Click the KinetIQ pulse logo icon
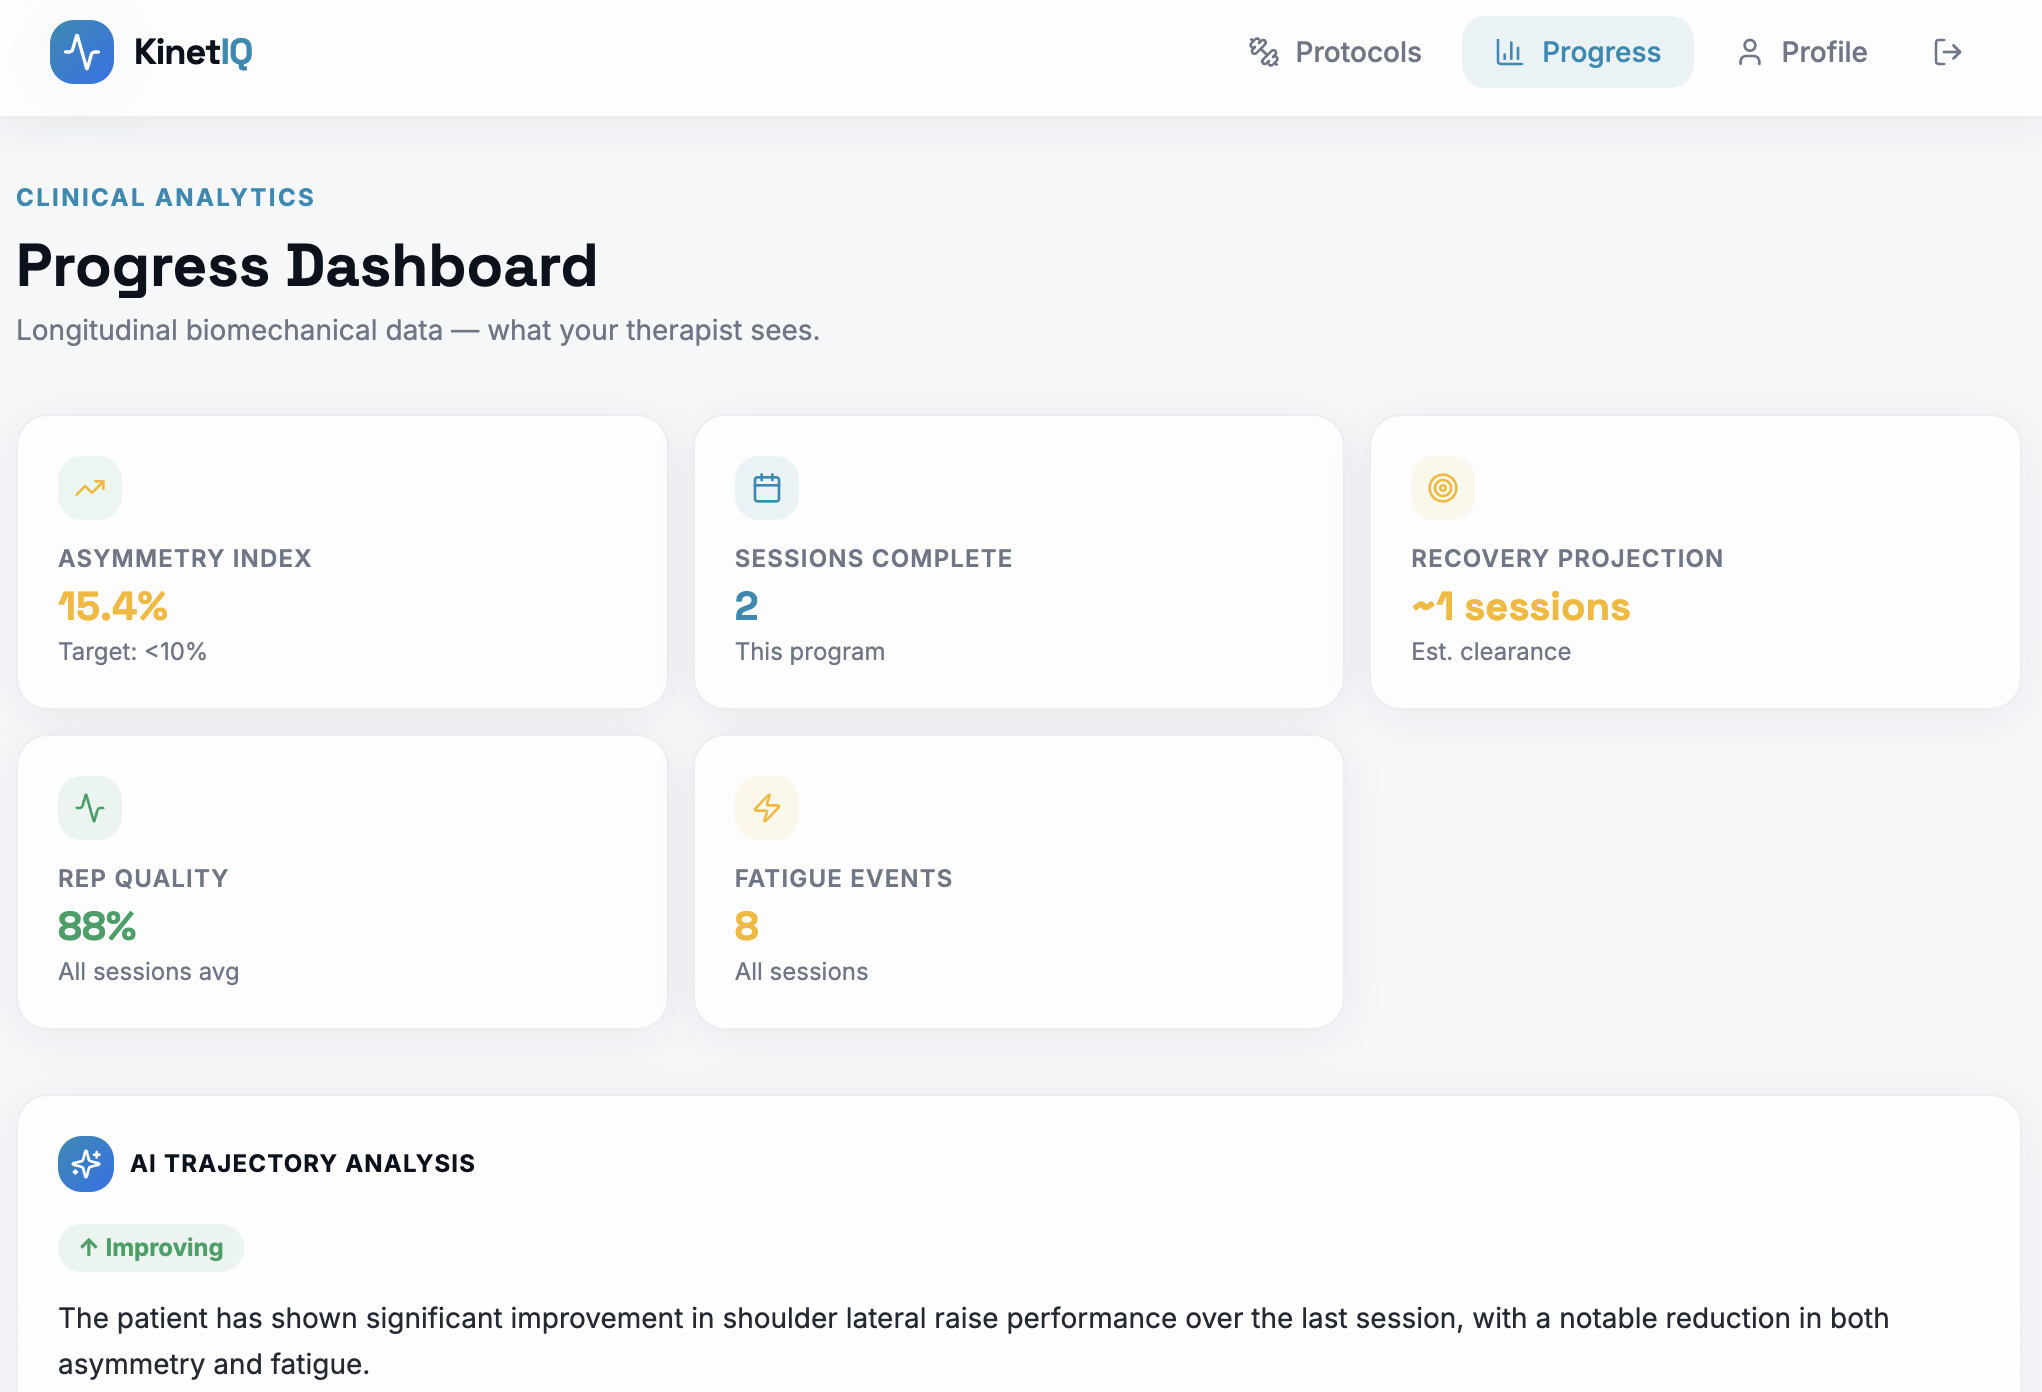2042x1392 pixels. point(82,52)
